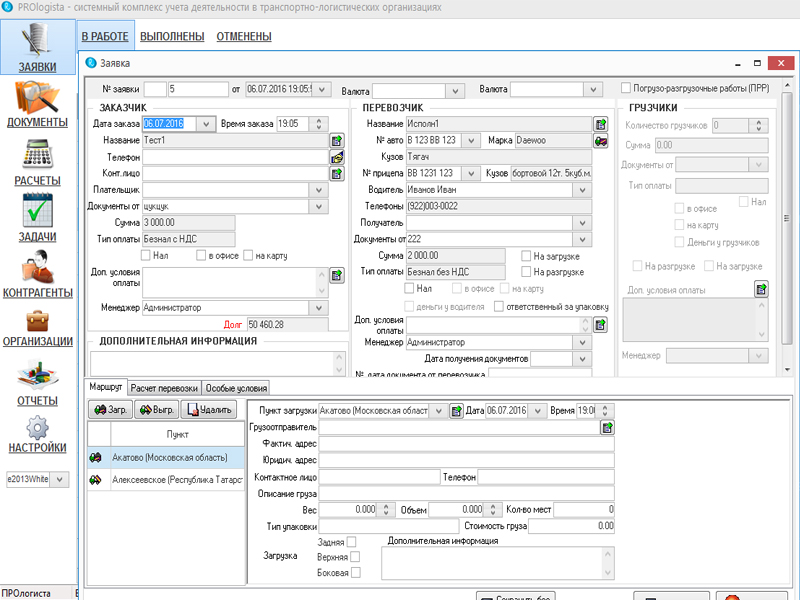The image size is (800, 600).
Task: Click the Описание груза input field
Action: pyautogui.click(x=468, y=493)
